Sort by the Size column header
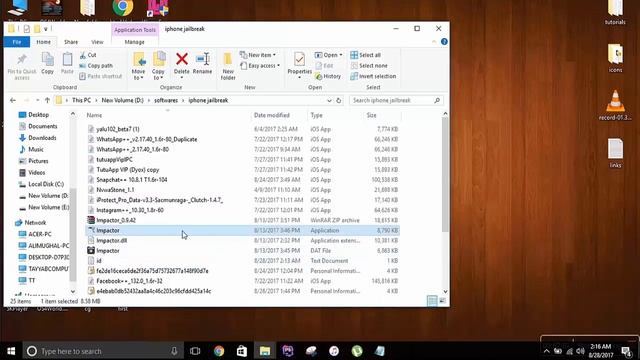Viewport: 640px width, 360px height. 371,116
